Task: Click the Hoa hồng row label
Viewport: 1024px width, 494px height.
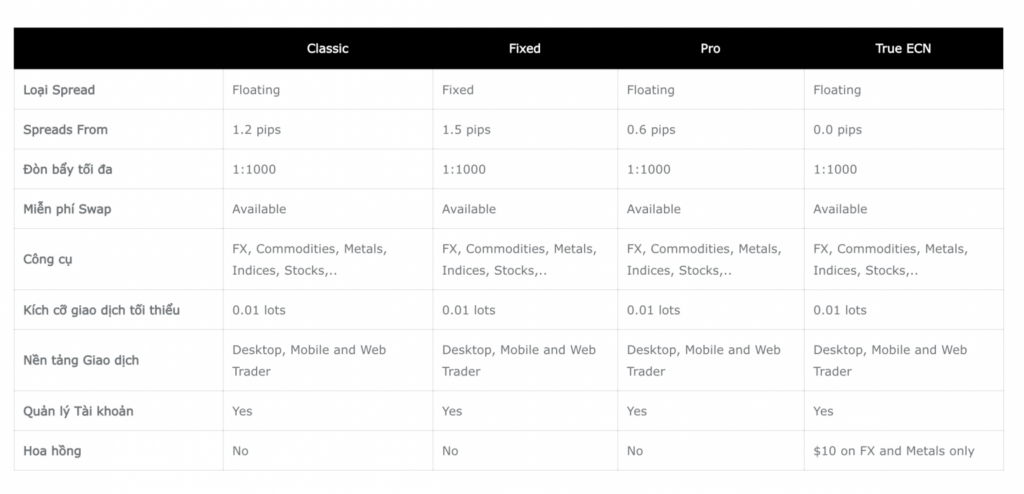Action: click(52, 451)
